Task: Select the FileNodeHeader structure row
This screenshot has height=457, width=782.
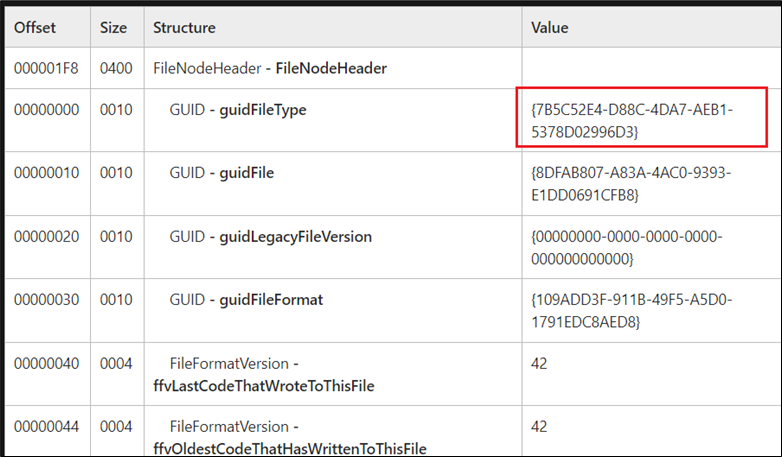Action: 269,69
